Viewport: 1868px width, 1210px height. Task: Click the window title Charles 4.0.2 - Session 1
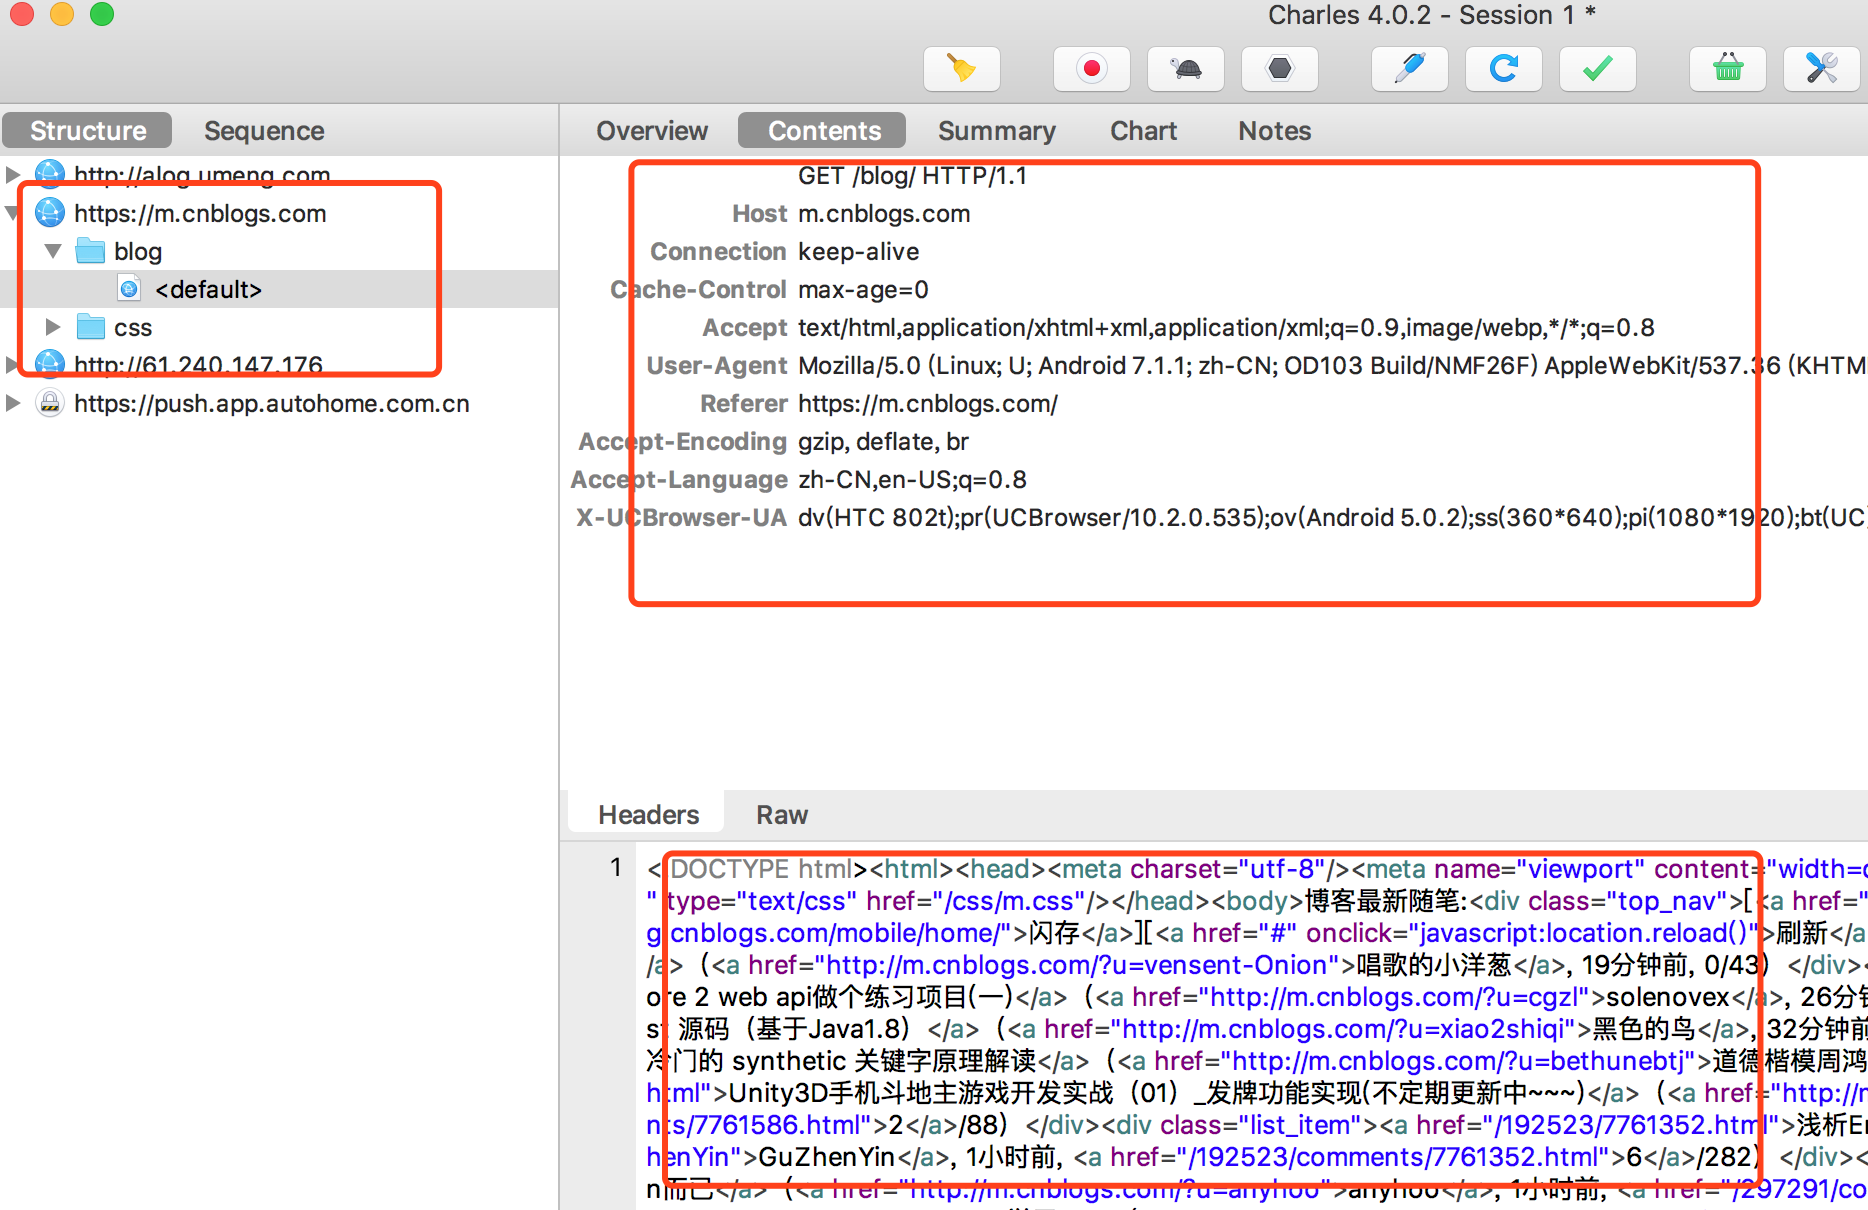1431,15
